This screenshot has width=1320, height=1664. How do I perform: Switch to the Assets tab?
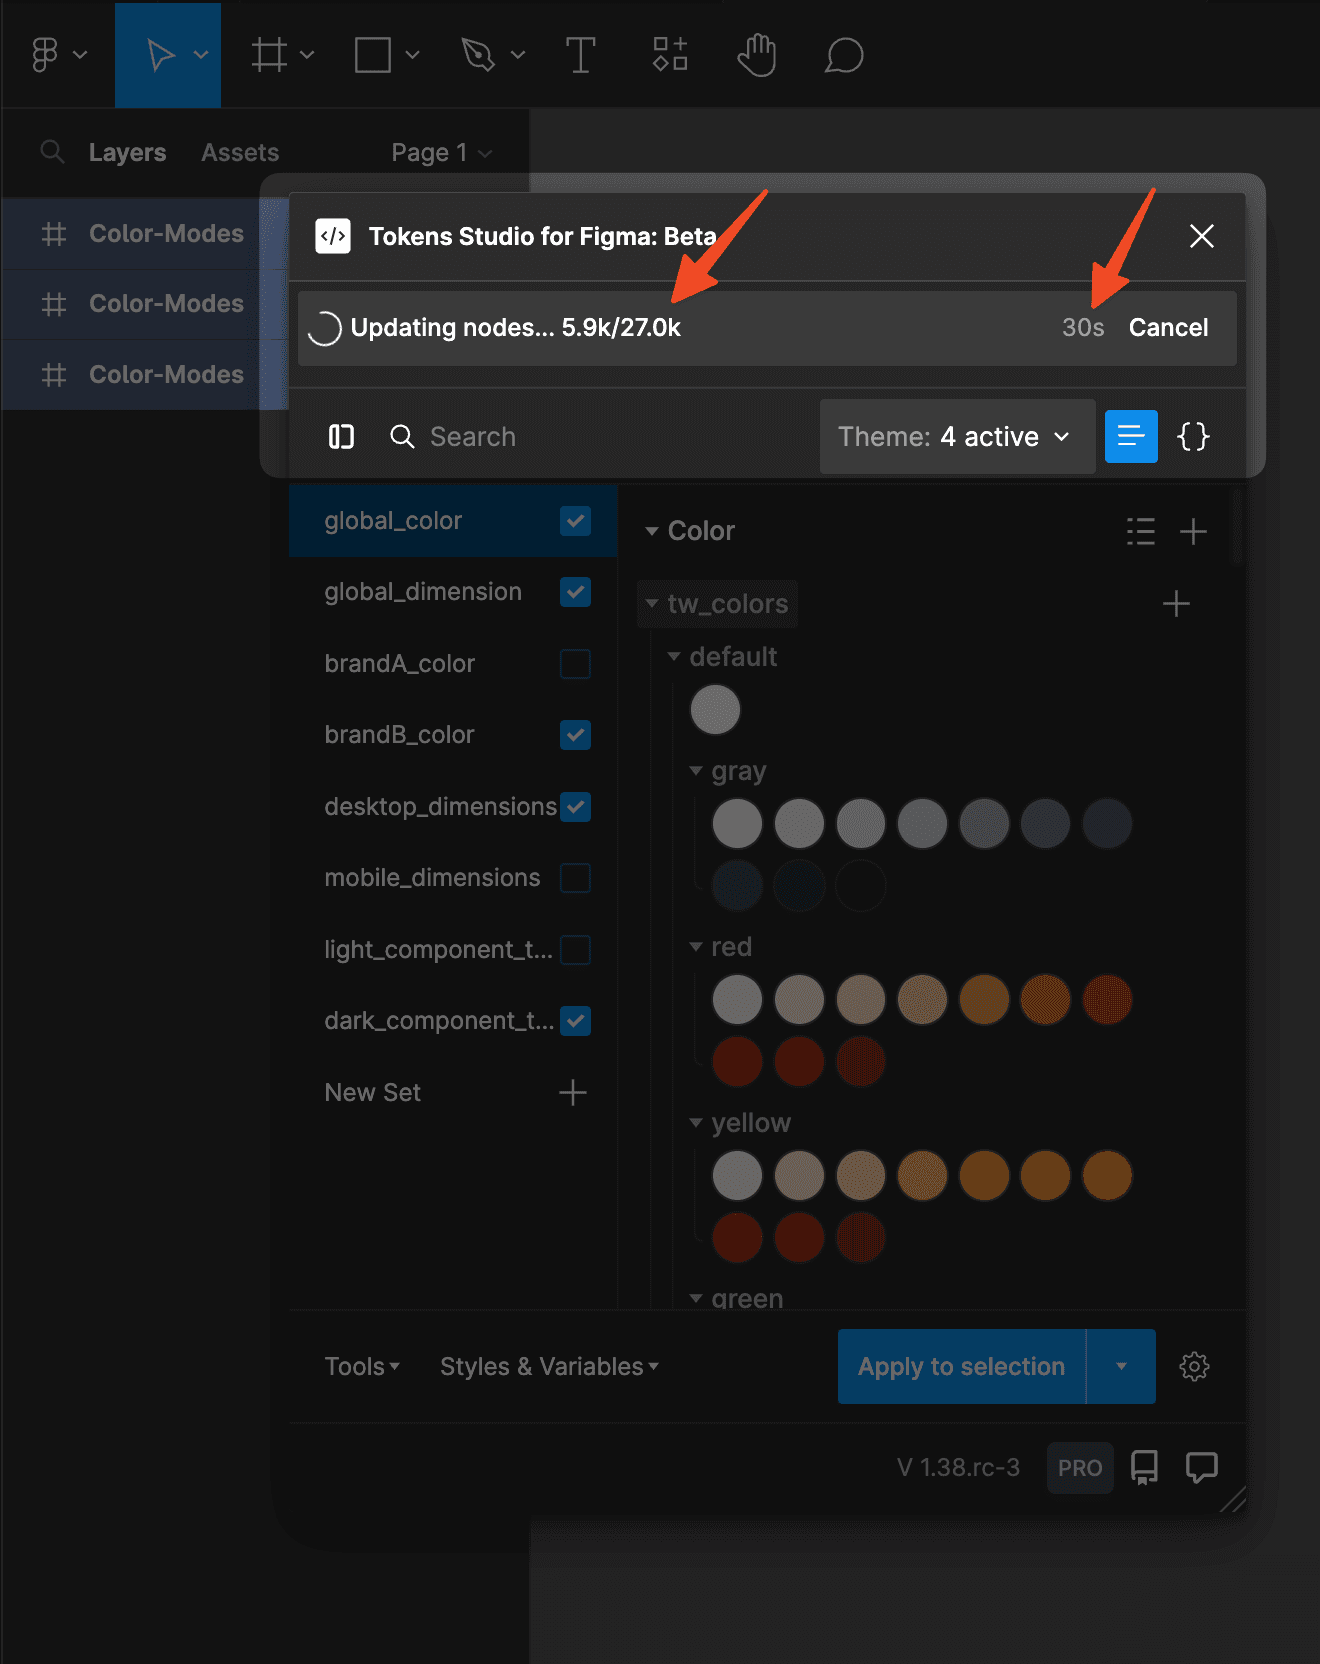pyautogui.click(x=240, y=152)
